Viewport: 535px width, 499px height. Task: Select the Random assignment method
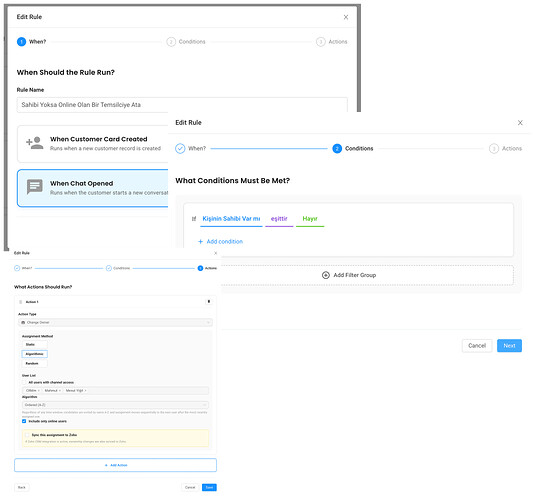[x=34, y=363]
